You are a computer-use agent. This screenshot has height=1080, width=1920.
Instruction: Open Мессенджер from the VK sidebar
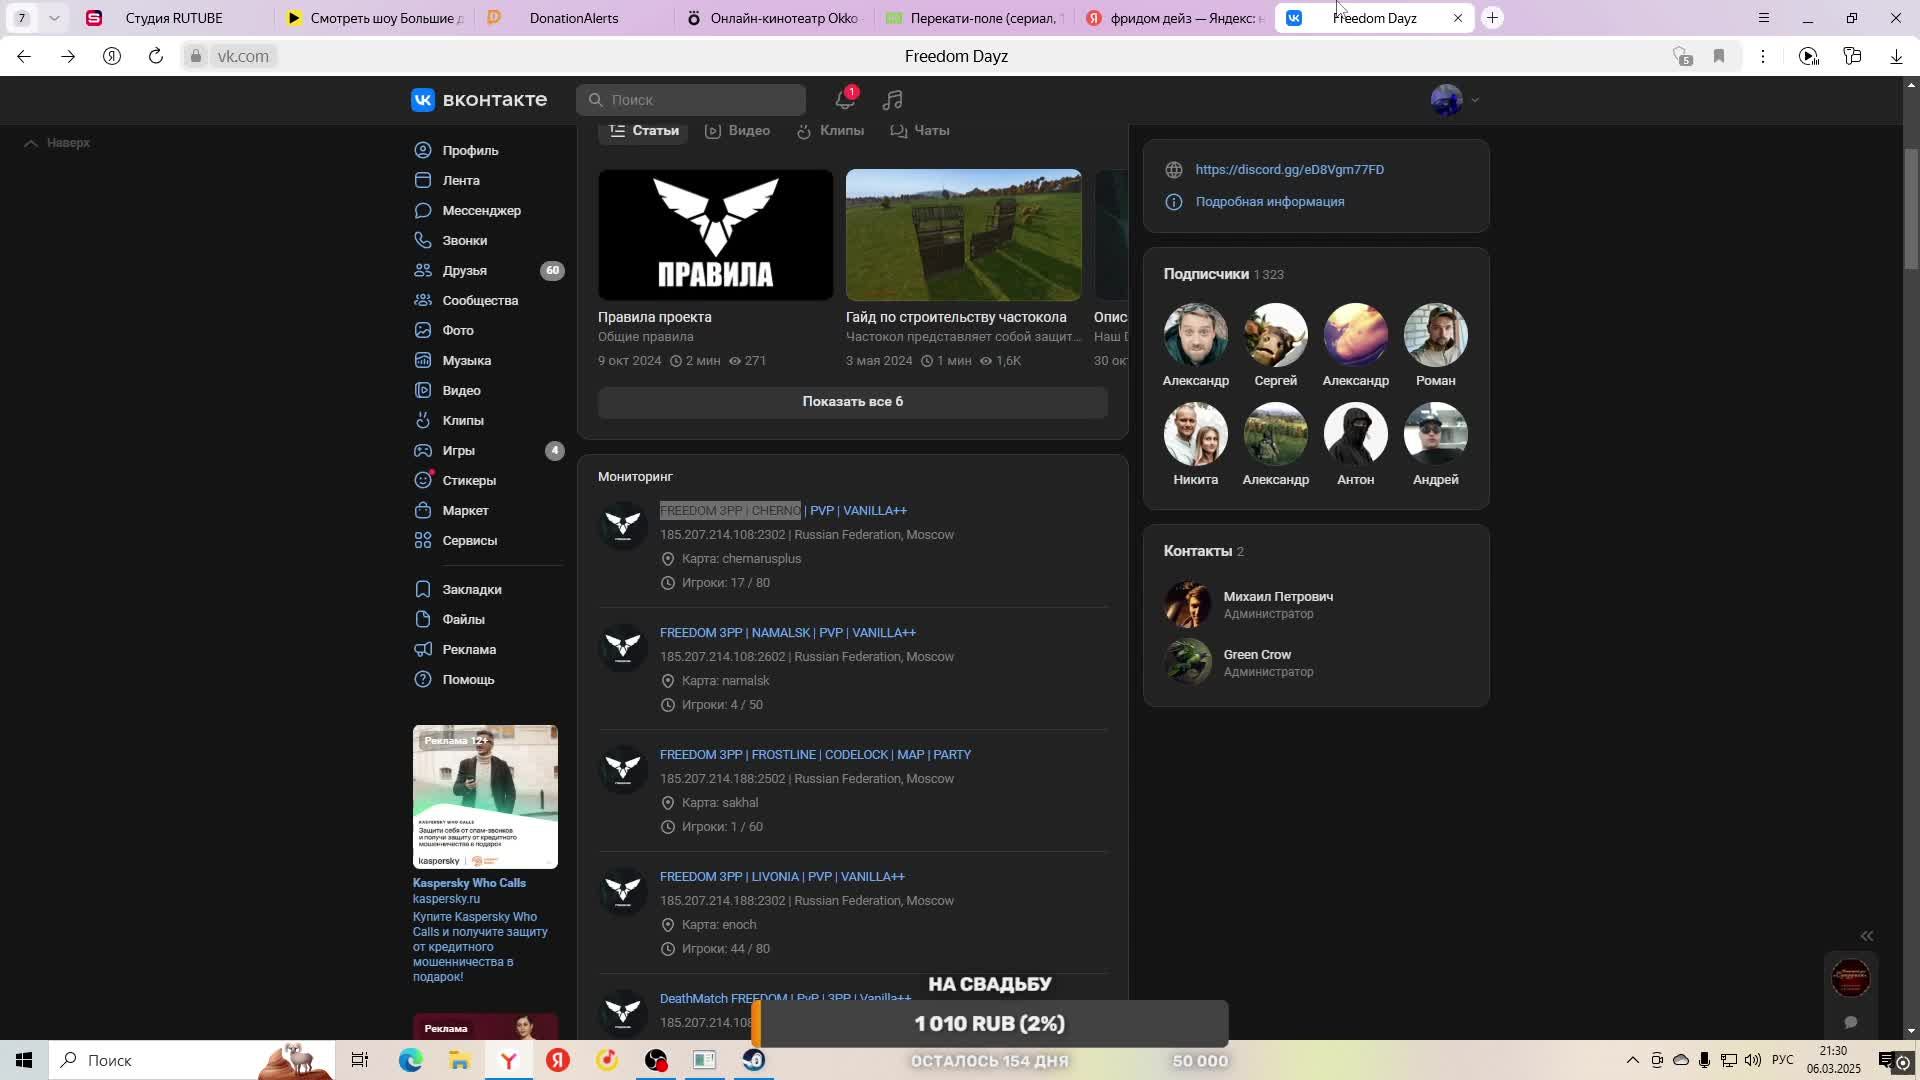(481, 210)
